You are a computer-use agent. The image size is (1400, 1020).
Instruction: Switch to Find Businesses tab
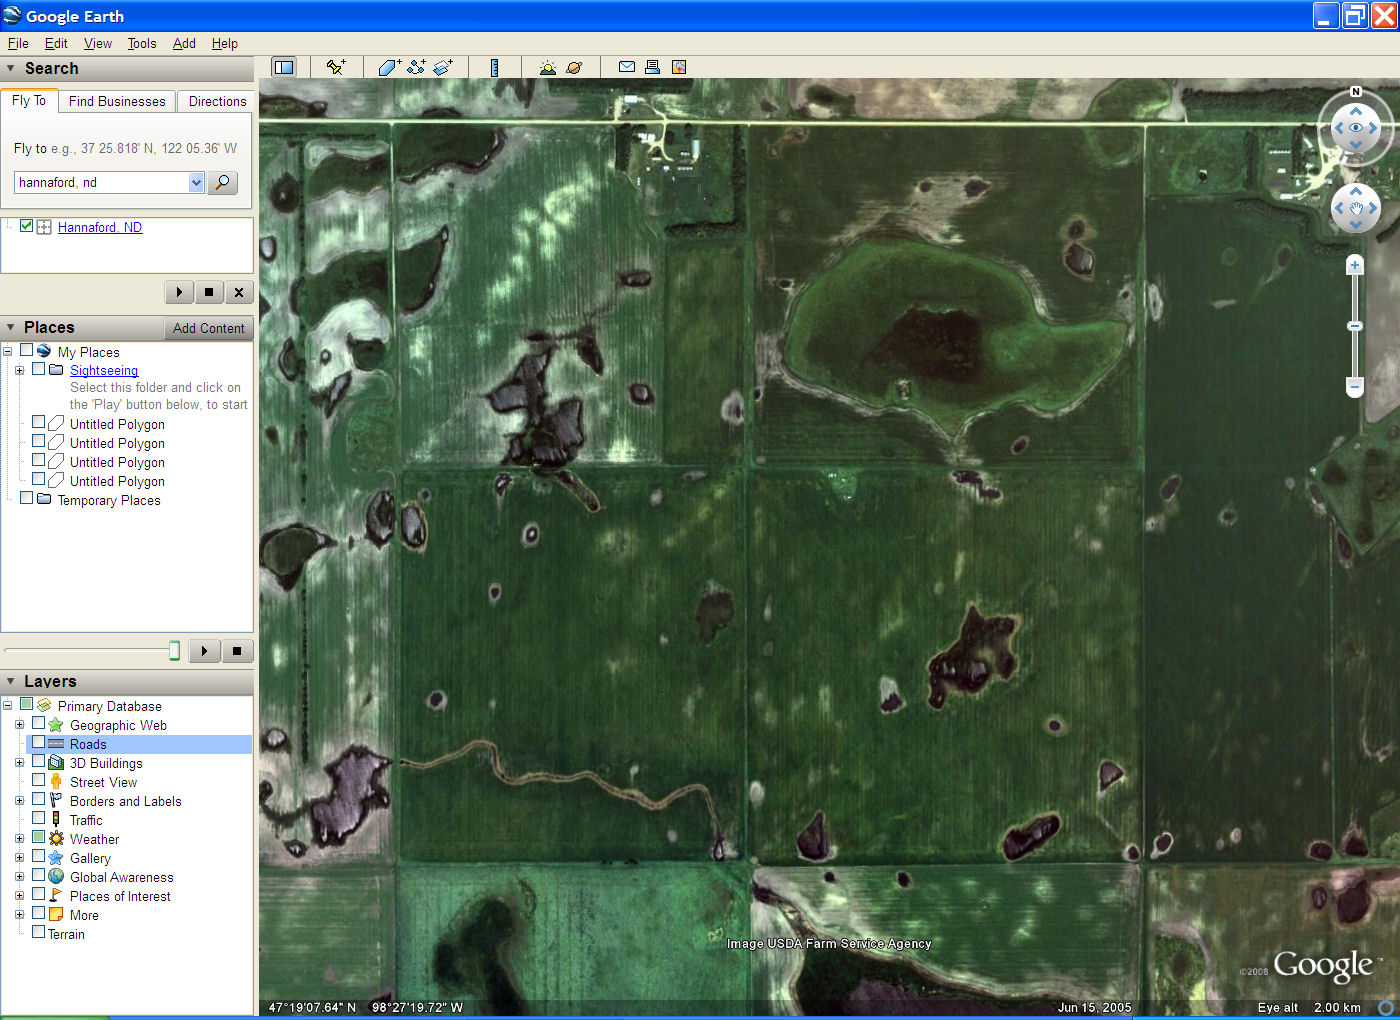[117, 101]
